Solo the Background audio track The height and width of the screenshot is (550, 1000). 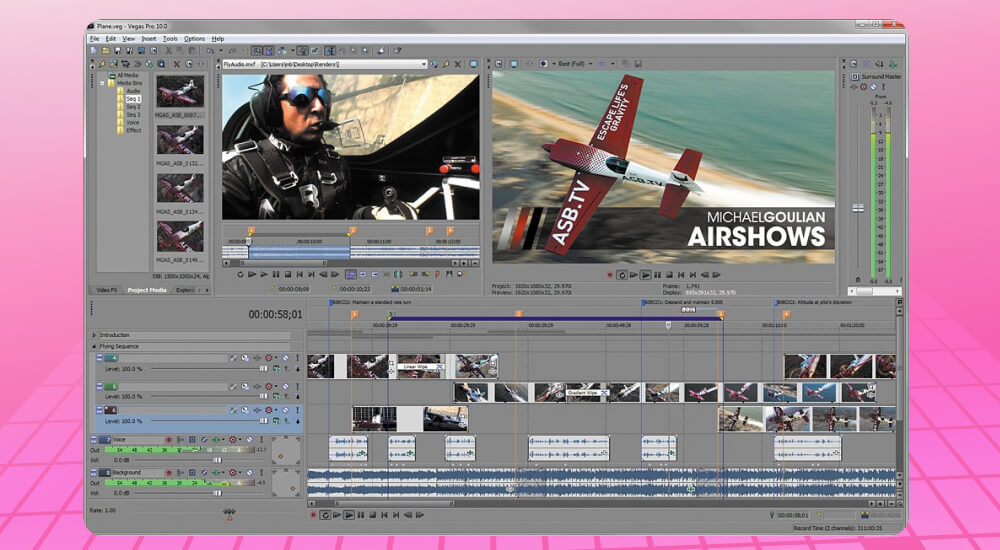pos(261,473)
